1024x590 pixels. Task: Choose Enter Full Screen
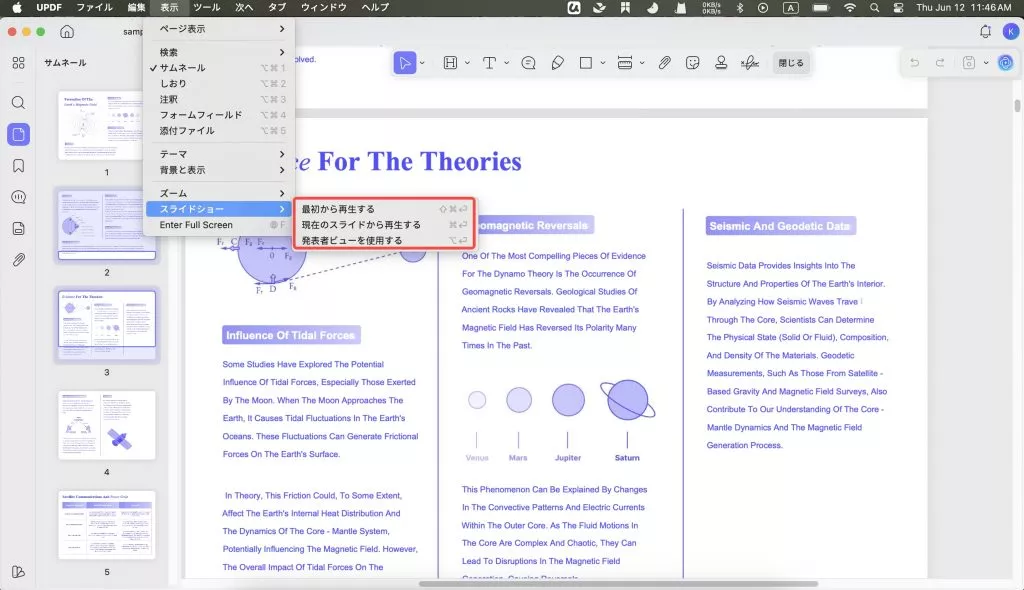[219, 225]
